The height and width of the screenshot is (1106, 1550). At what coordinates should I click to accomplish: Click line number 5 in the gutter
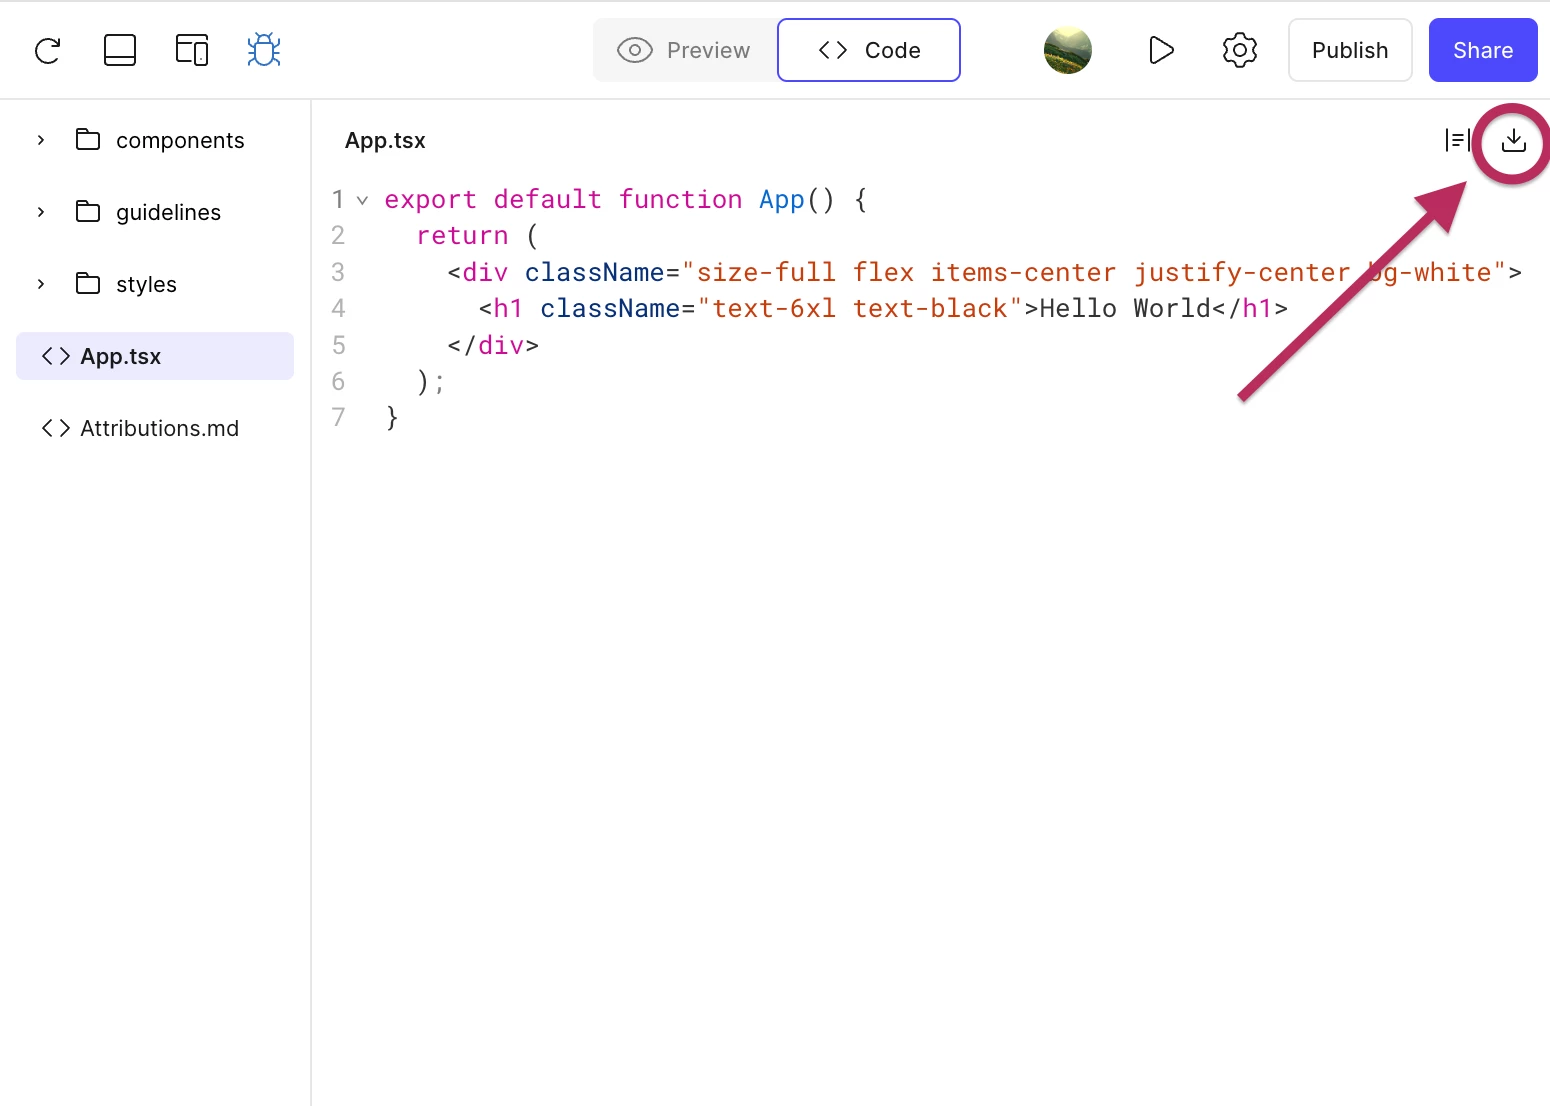(x=338, y=345)
